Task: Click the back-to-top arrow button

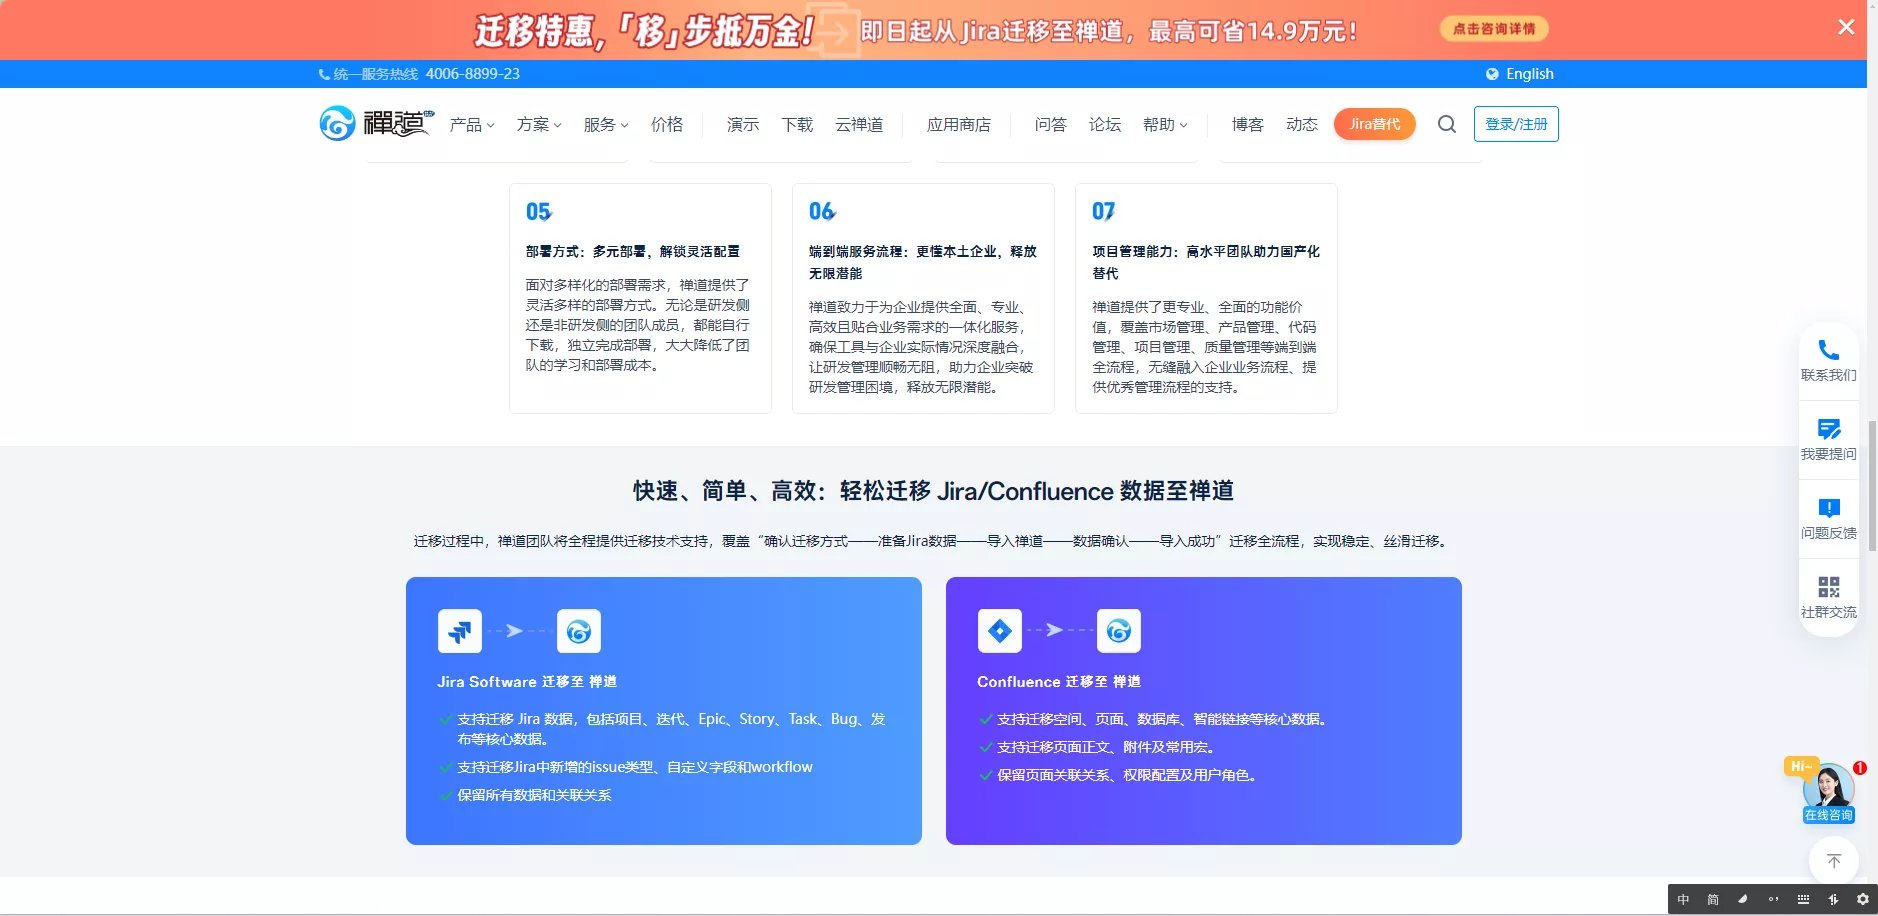Action: (x=1833, y=860)
